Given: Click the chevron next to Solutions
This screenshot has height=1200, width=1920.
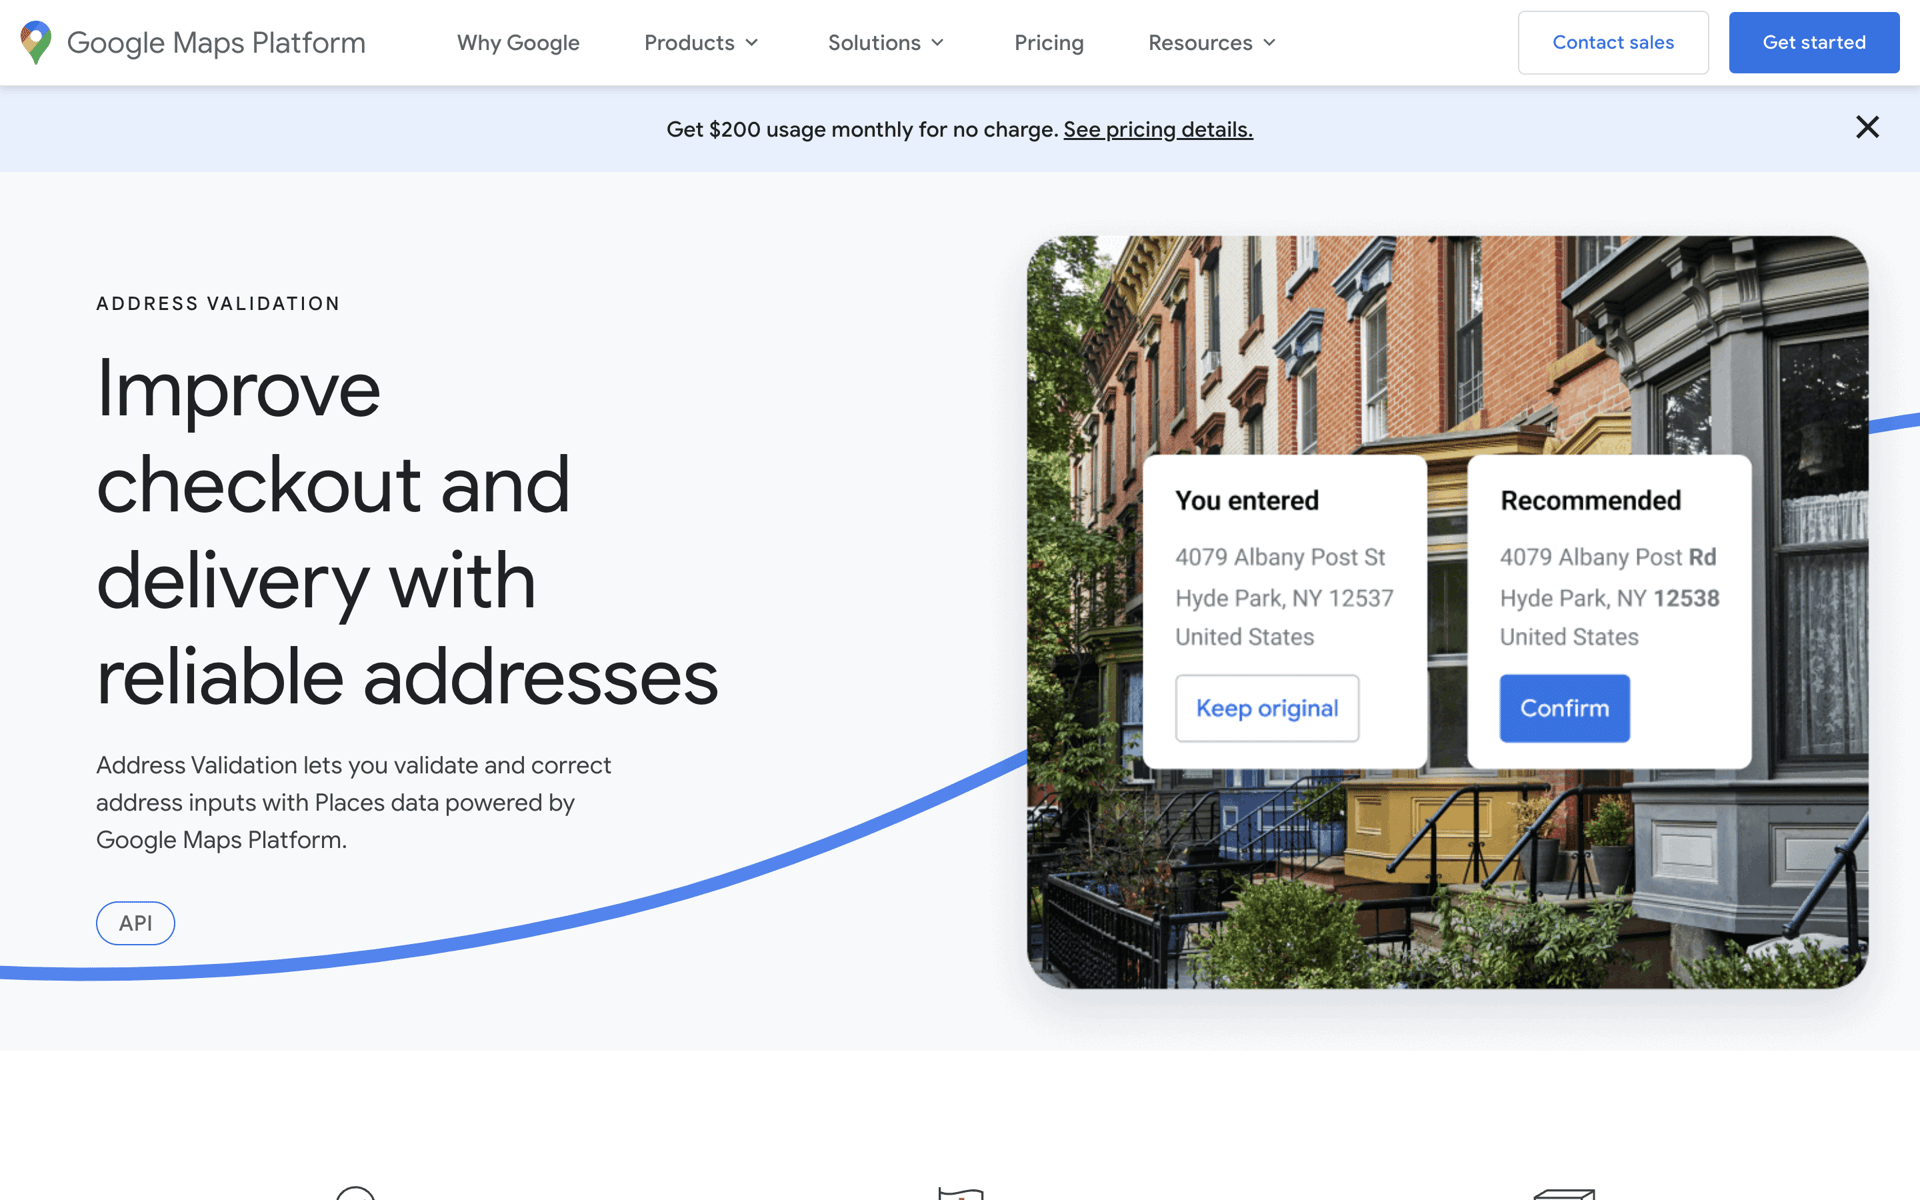Looking at the screenshot, I should (x=937, y=43).
